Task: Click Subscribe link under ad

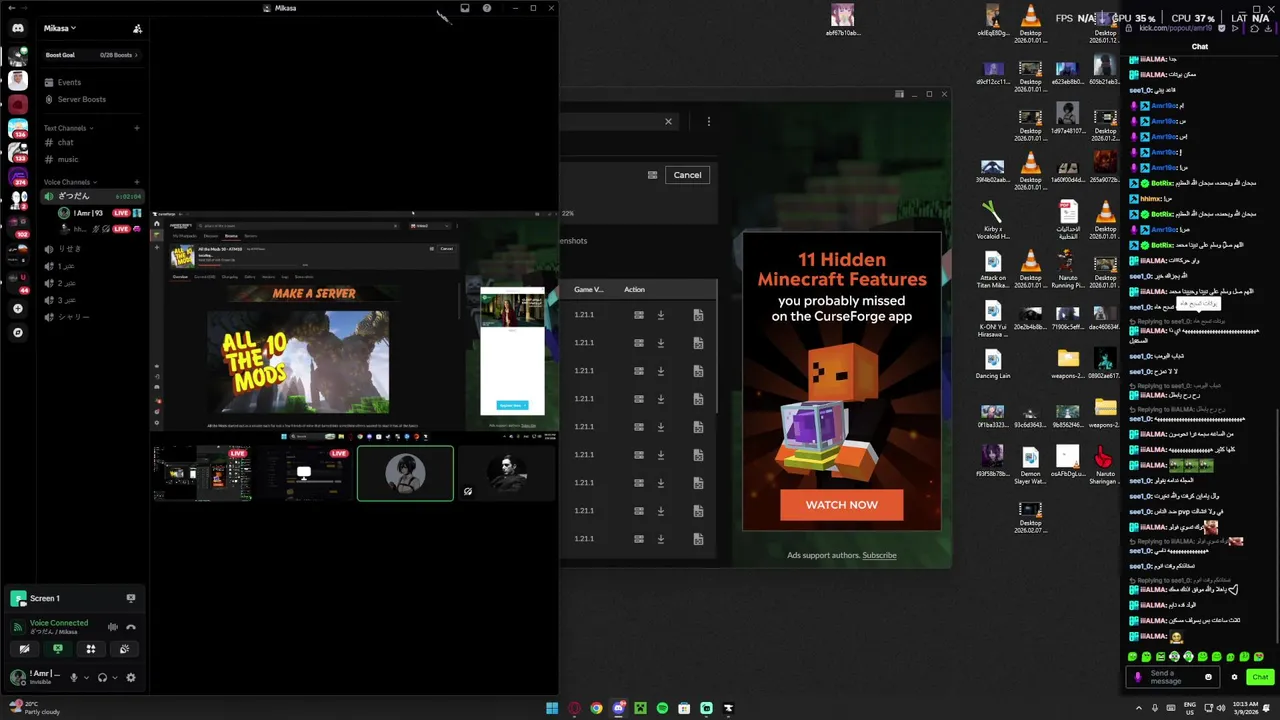Action: pyautogui.click(x=879, y=555)
